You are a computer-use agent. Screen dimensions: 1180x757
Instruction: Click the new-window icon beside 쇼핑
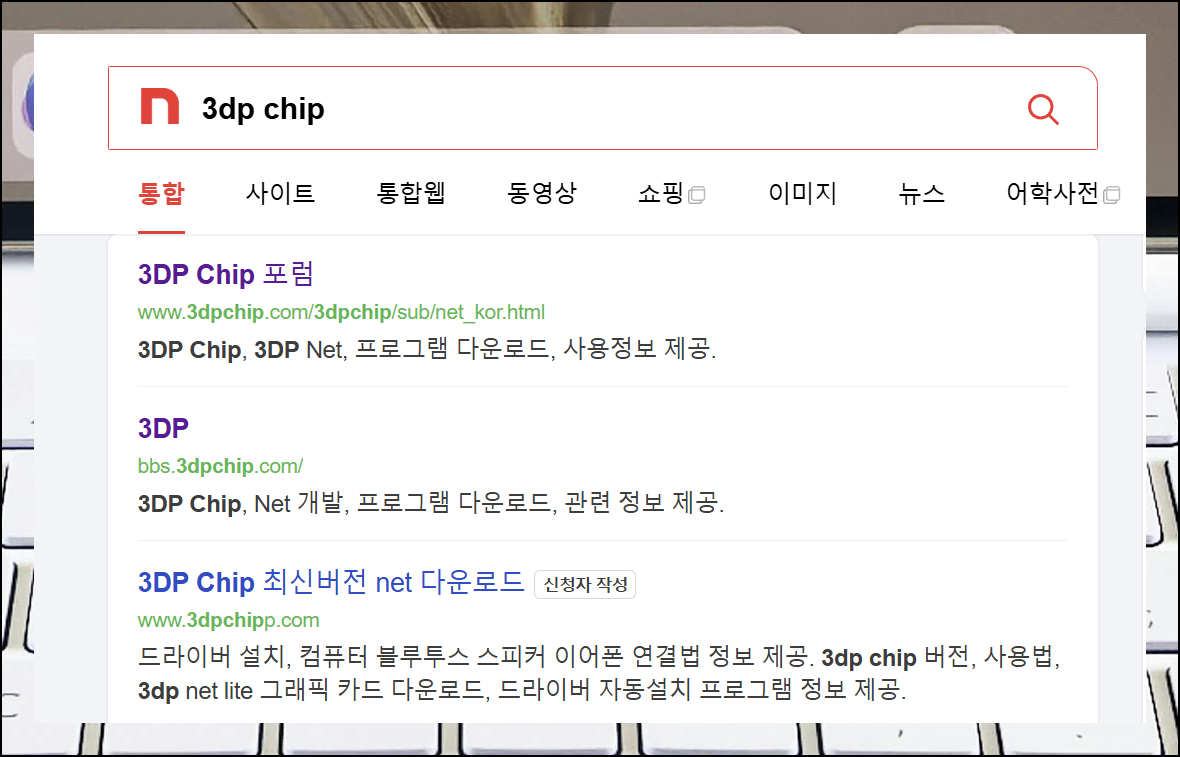pyautogui.click(x=697, y=196)
